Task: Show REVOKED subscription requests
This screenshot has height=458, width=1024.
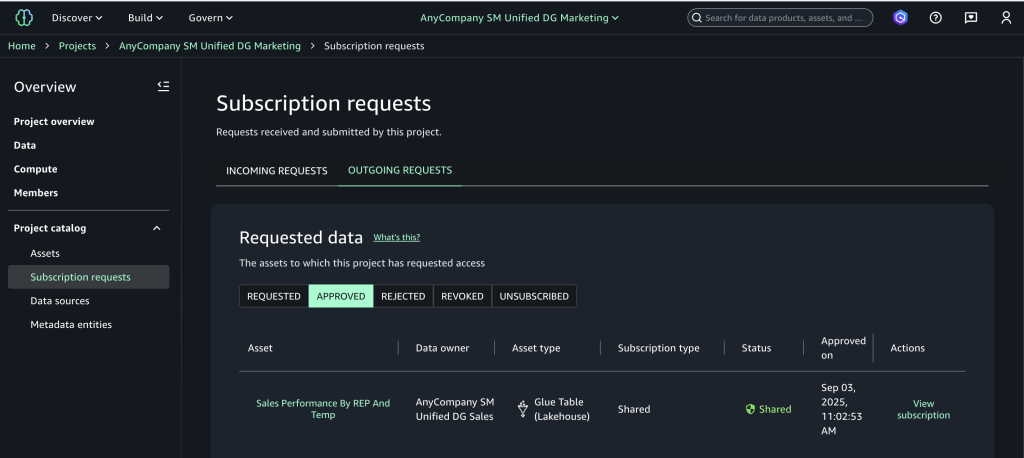Action: pos(462,296)
